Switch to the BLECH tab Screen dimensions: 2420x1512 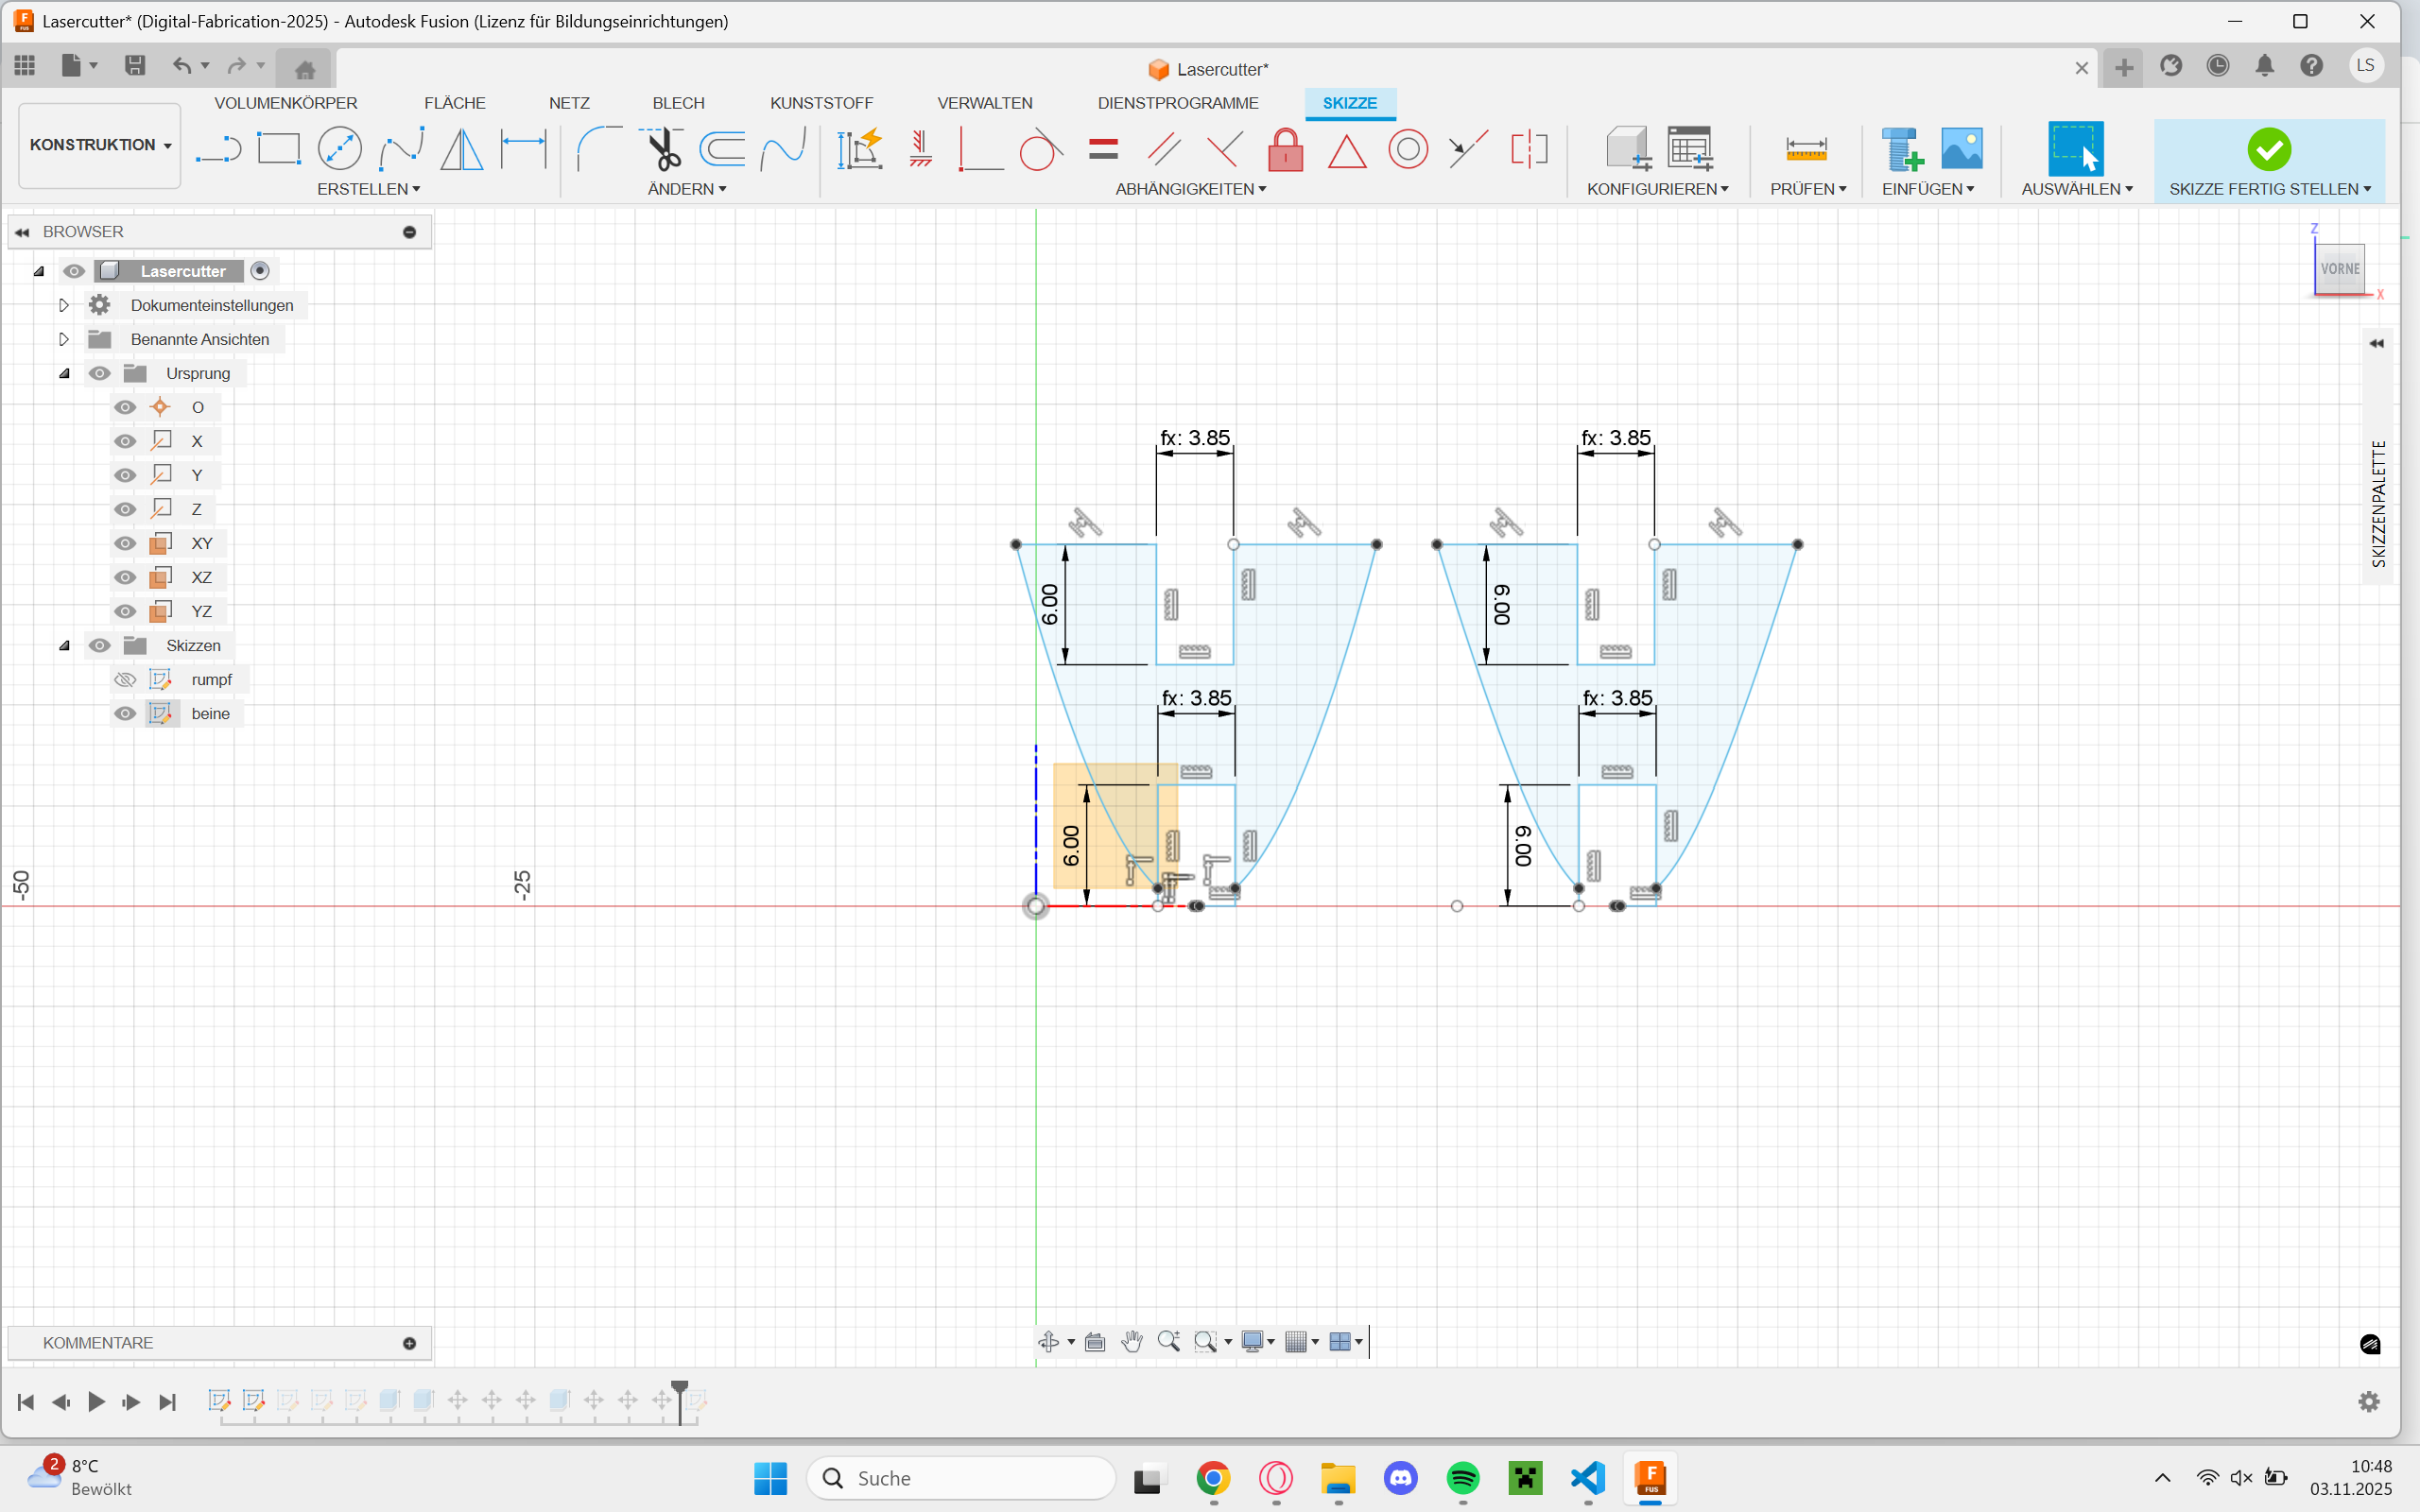[678, 103]
